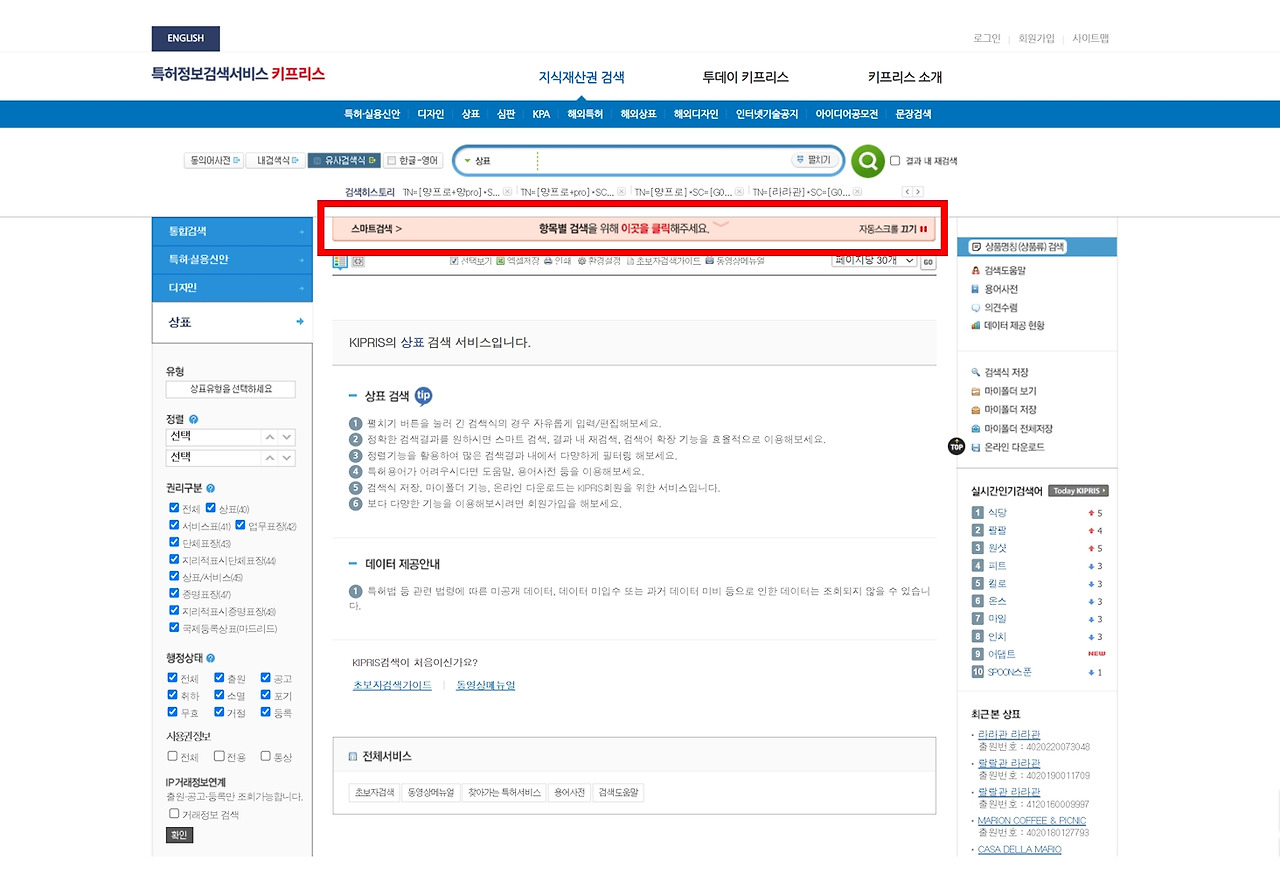The image size is (1280, 888).
Task: Expand search with 펼치기 button
Action: (x=813, y=160)
